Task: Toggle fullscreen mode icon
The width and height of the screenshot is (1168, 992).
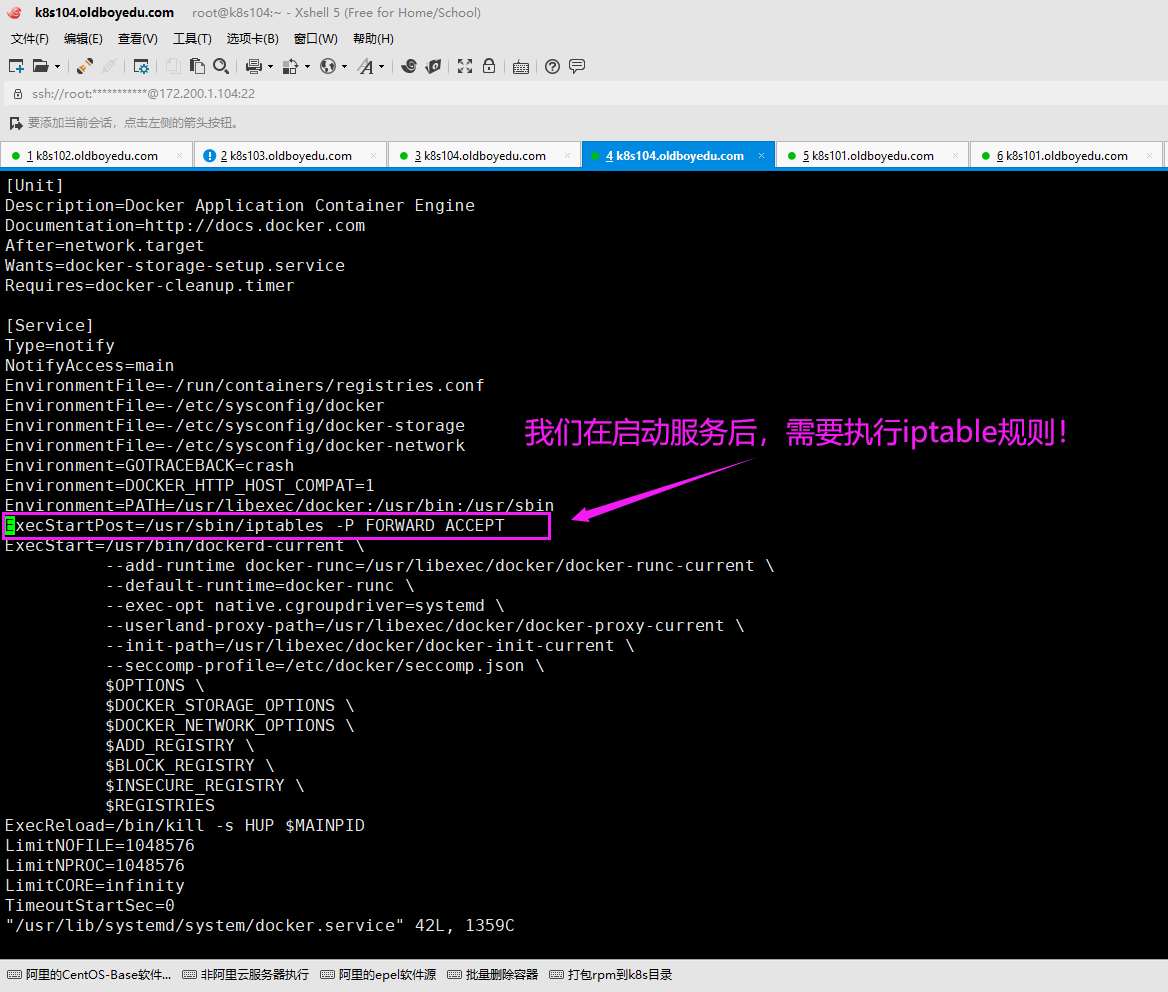Action: [x=465, y=67]
